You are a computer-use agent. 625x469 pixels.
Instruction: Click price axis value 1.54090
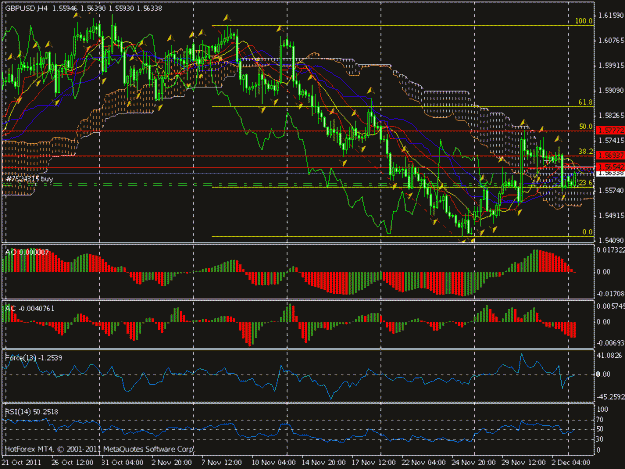pyautogui.click(x=610, y=240)
